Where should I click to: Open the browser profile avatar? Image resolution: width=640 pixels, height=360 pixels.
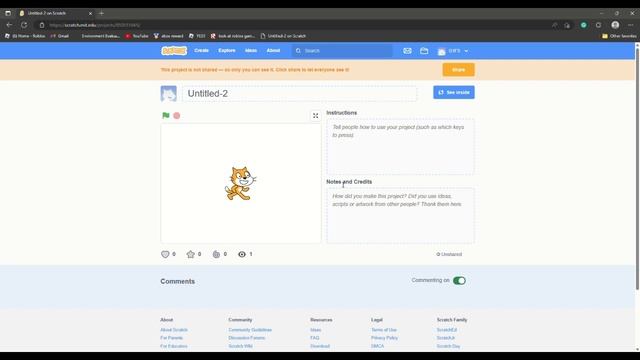tap(615, 25)
